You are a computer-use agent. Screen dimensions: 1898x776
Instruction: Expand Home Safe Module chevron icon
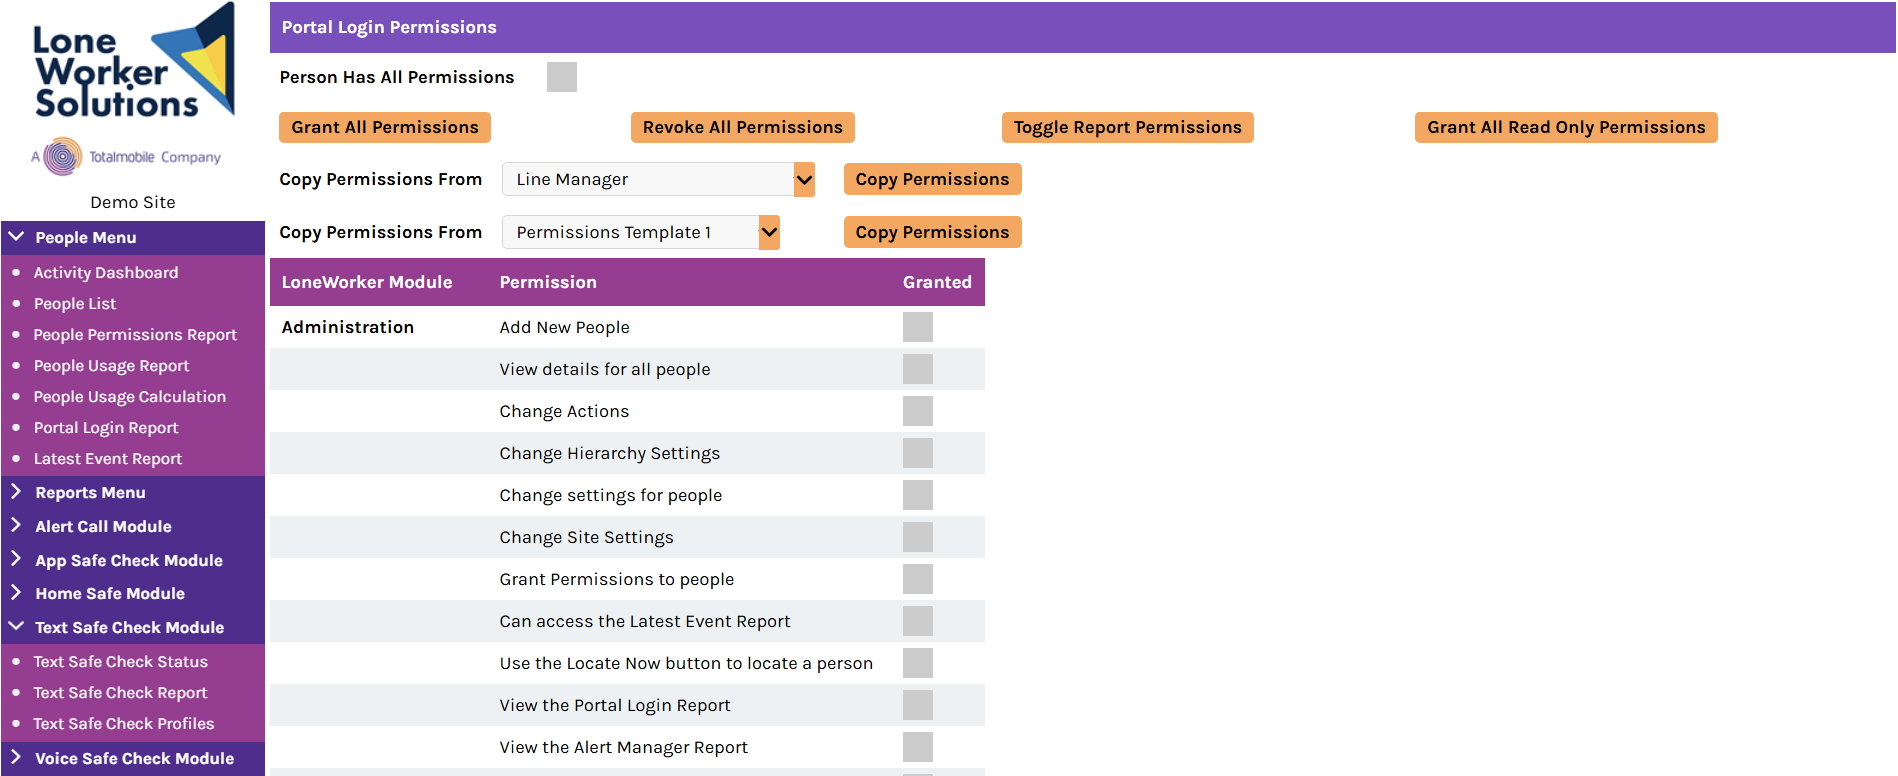(x=16, y=593)
